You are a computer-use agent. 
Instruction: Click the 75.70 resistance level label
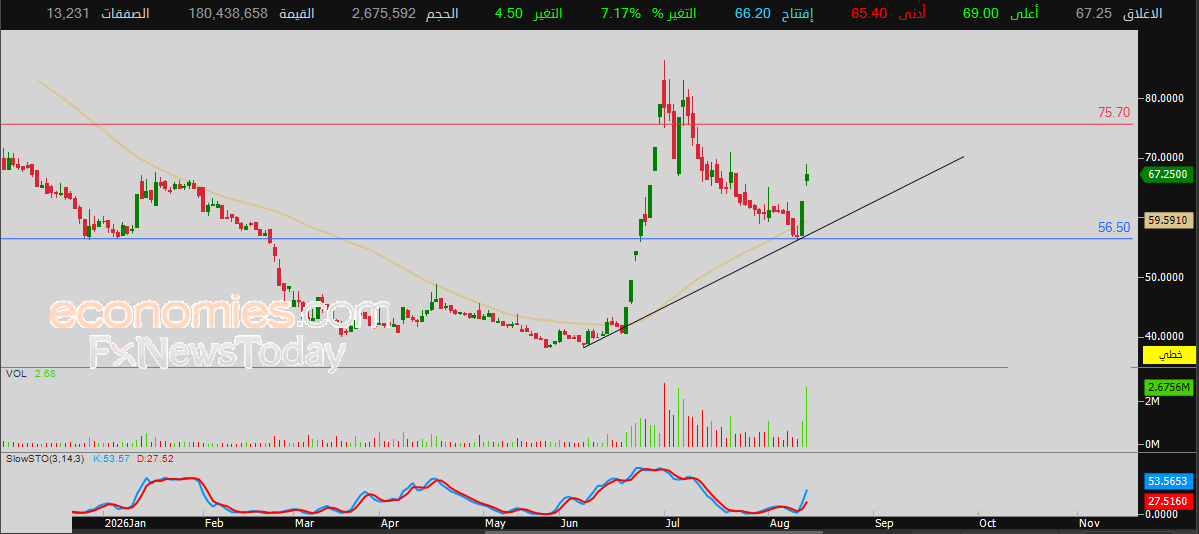(x=1113, y=112)
